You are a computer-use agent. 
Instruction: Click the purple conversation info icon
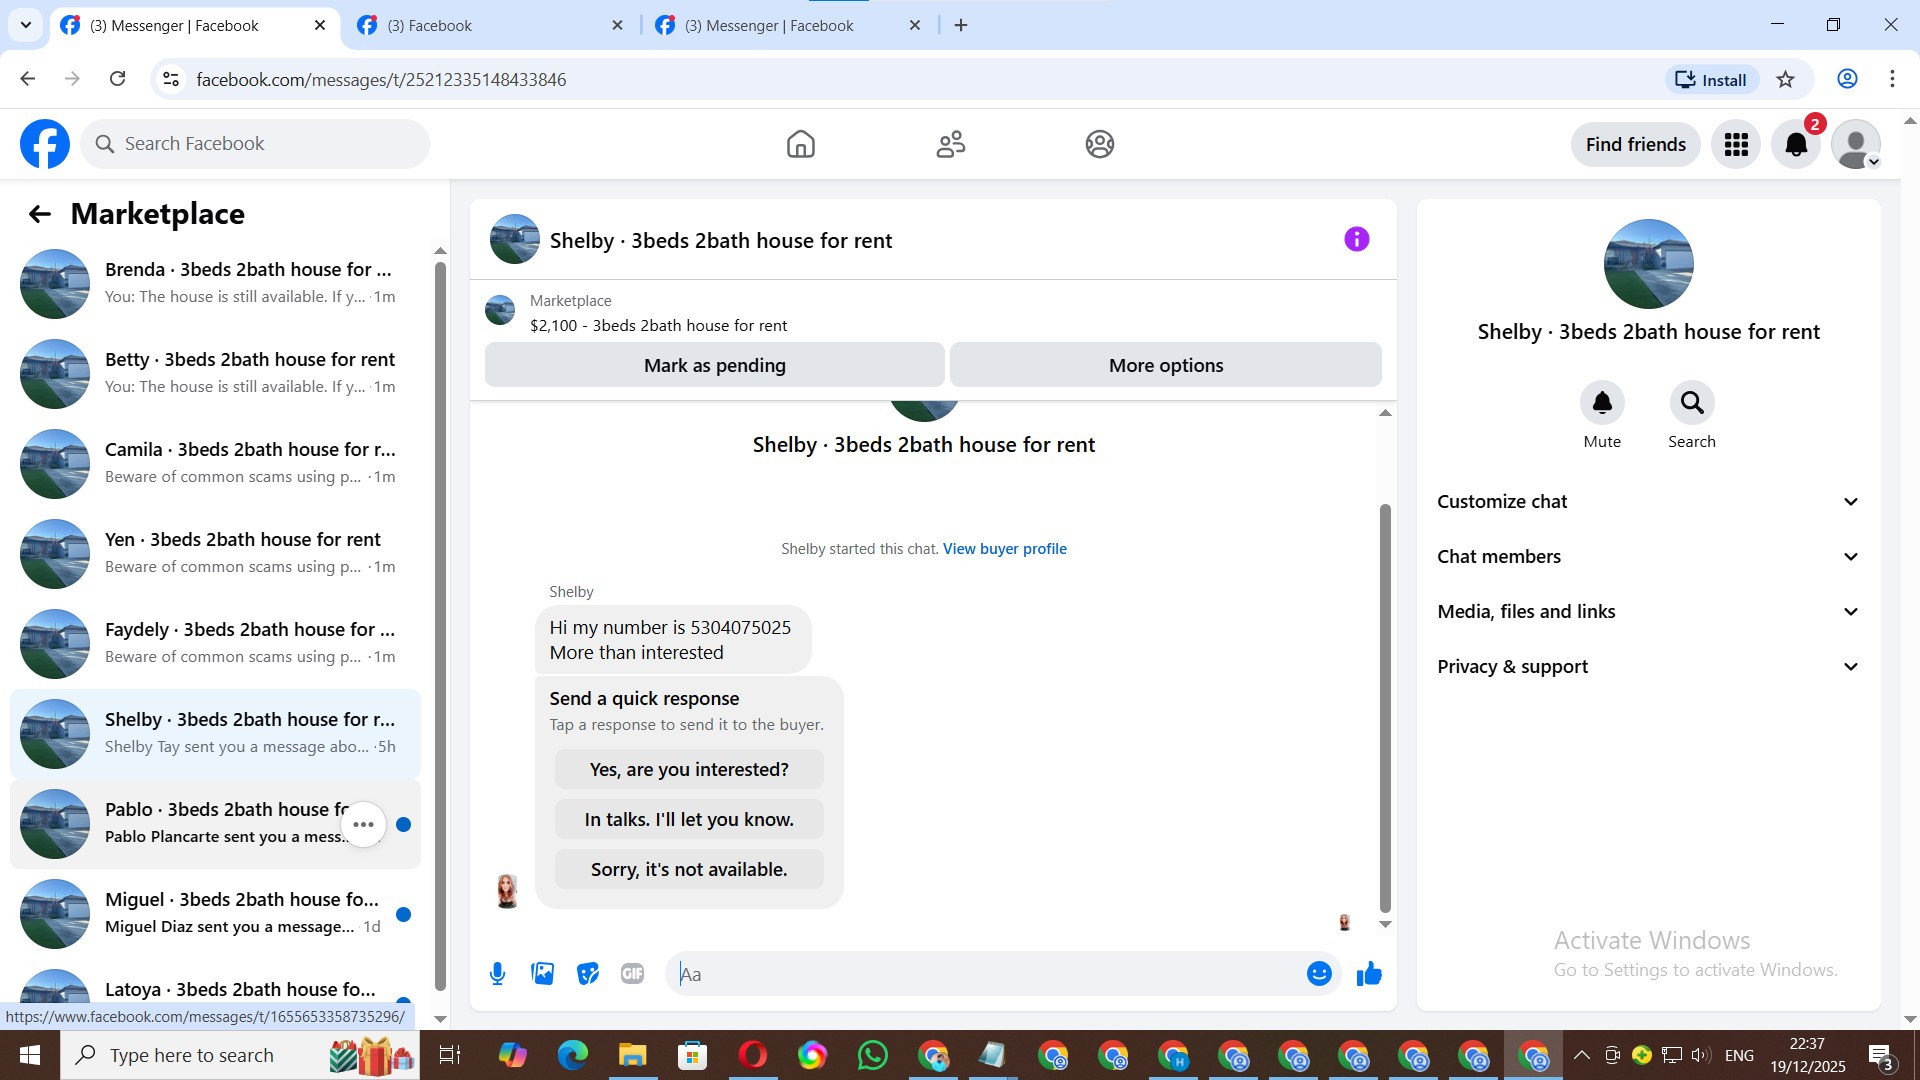[1356, 239]
